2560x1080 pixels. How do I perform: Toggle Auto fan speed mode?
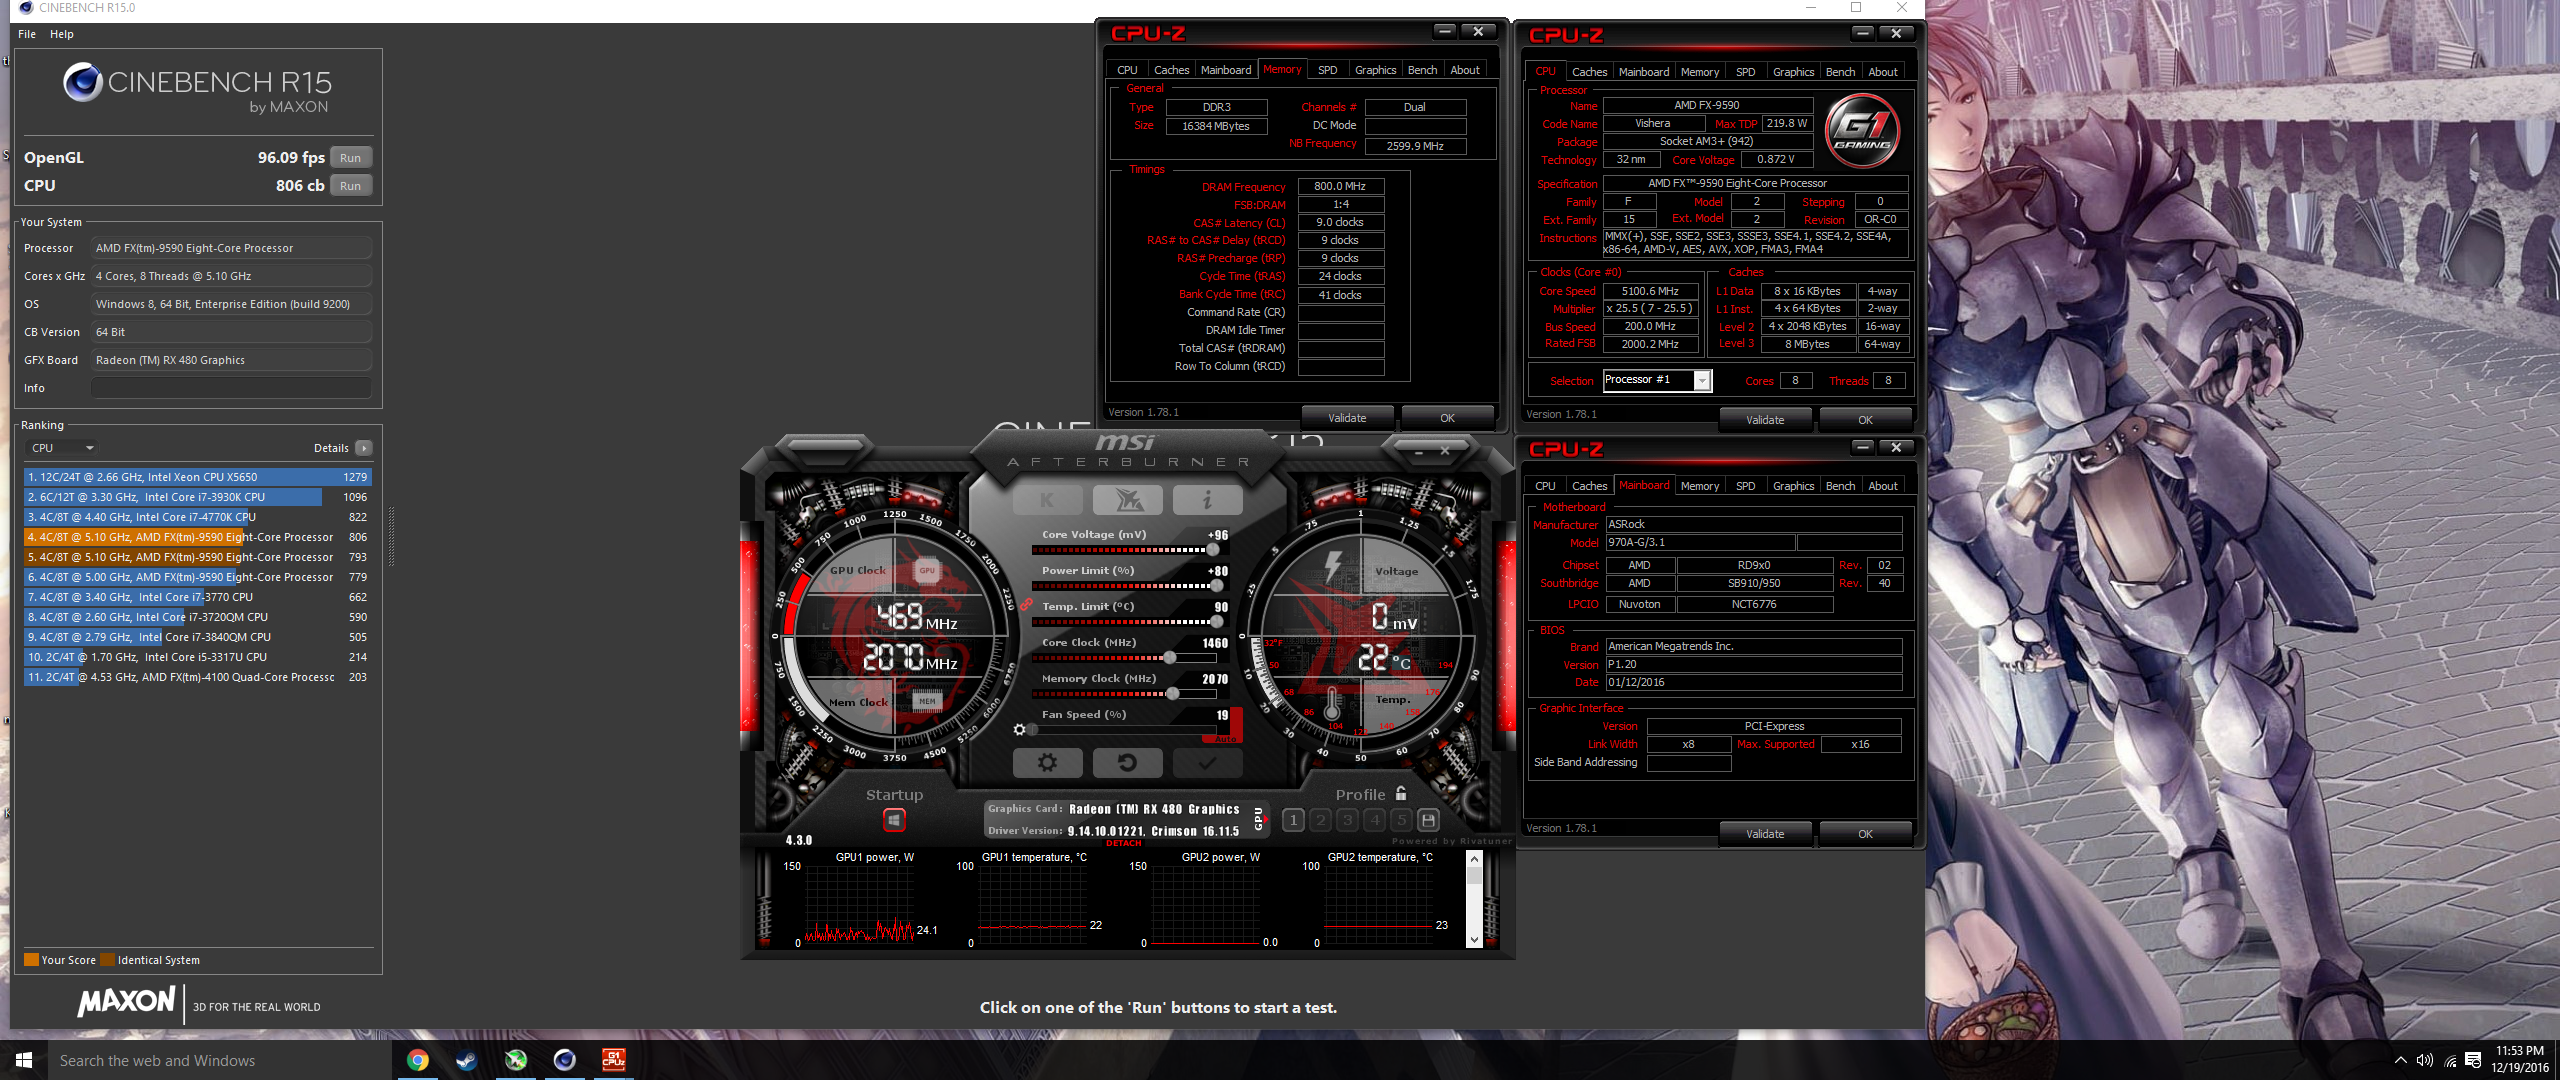[1226, 739]
